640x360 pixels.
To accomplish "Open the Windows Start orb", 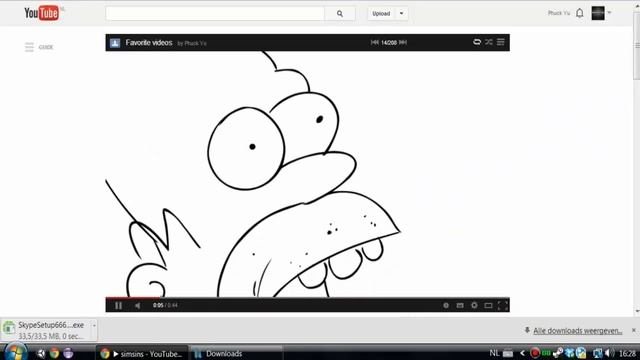I will (x=16, y=352).
